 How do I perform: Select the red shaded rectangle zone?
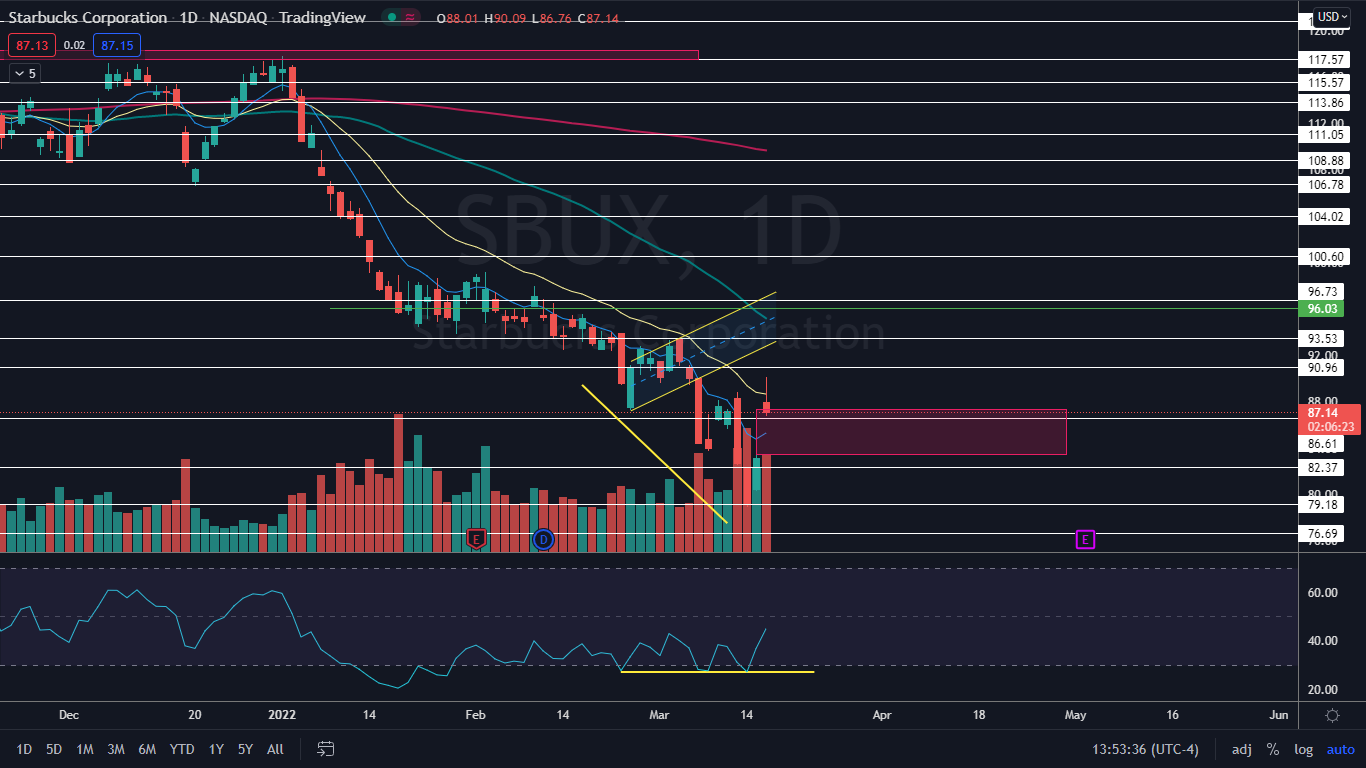tap(911, 432)
